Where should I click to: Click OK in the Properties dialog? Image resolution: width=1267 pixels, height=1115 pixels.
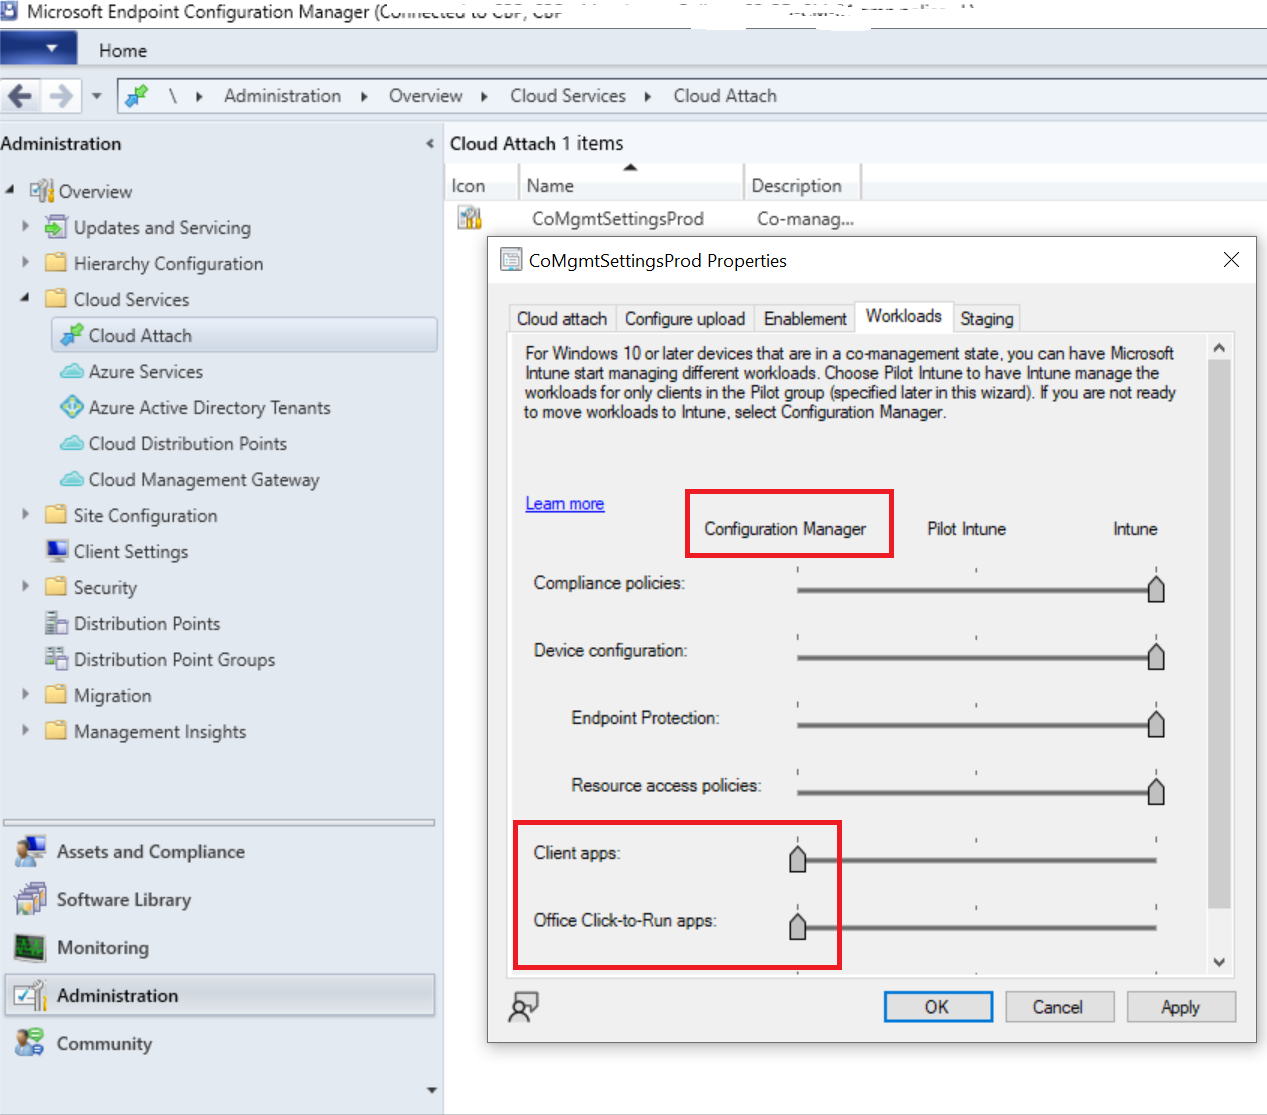[x=938, y=1007]
